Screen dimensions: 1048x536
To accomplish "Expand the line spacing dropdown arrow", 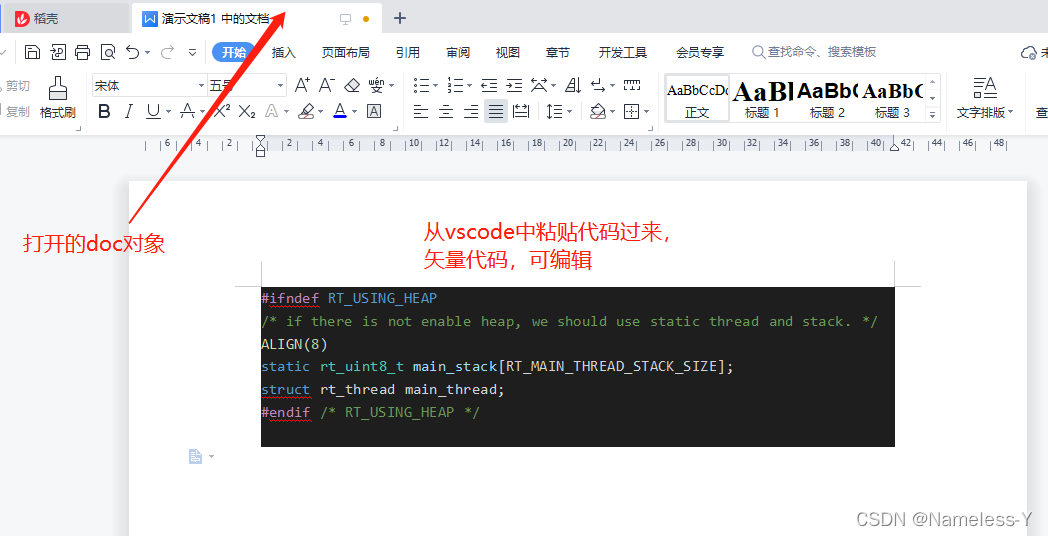I will point(569,112).
